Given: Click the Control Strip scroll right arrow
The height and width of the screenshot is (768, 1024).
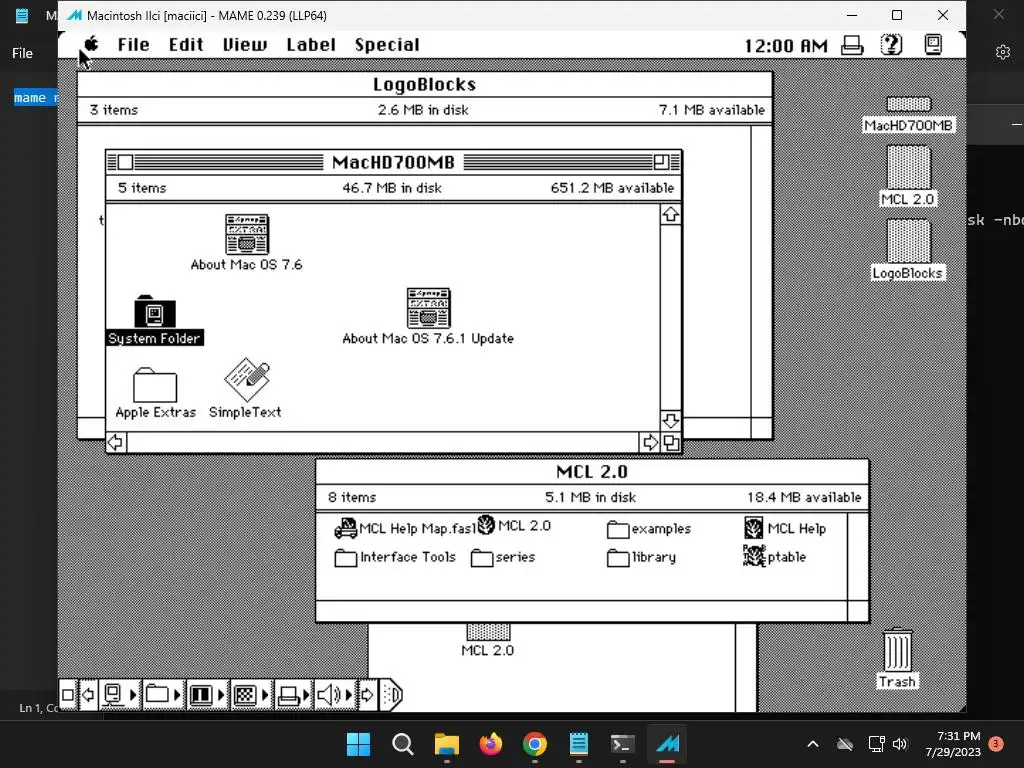Looking at the screenshot, I should (x=368, y=695).
